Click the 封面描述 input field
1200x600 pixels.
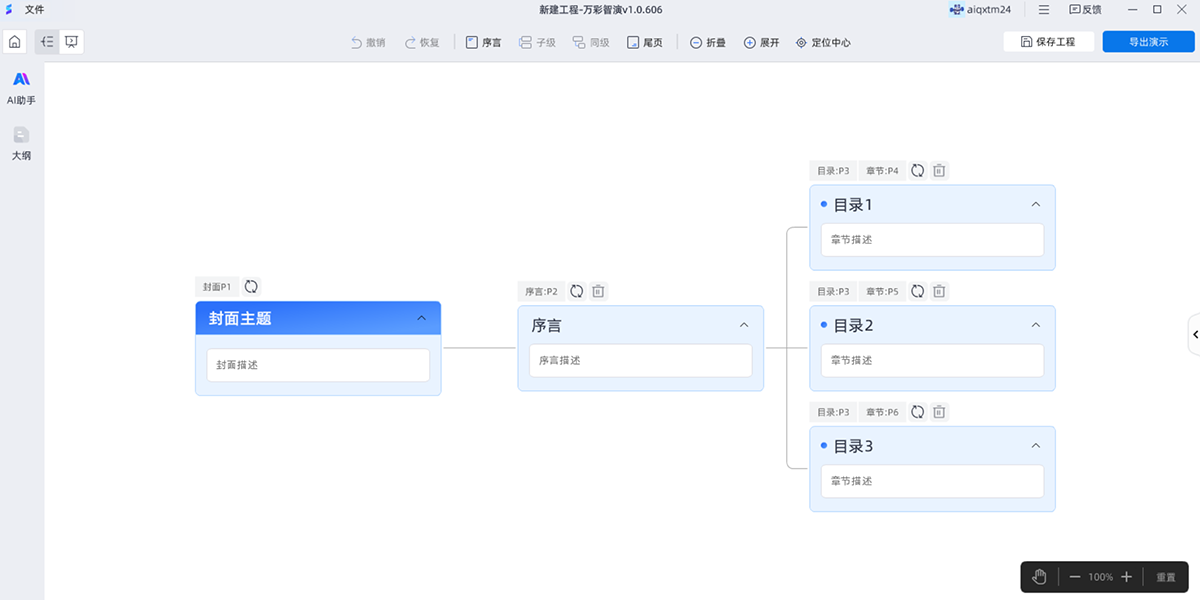click(318, 365)
